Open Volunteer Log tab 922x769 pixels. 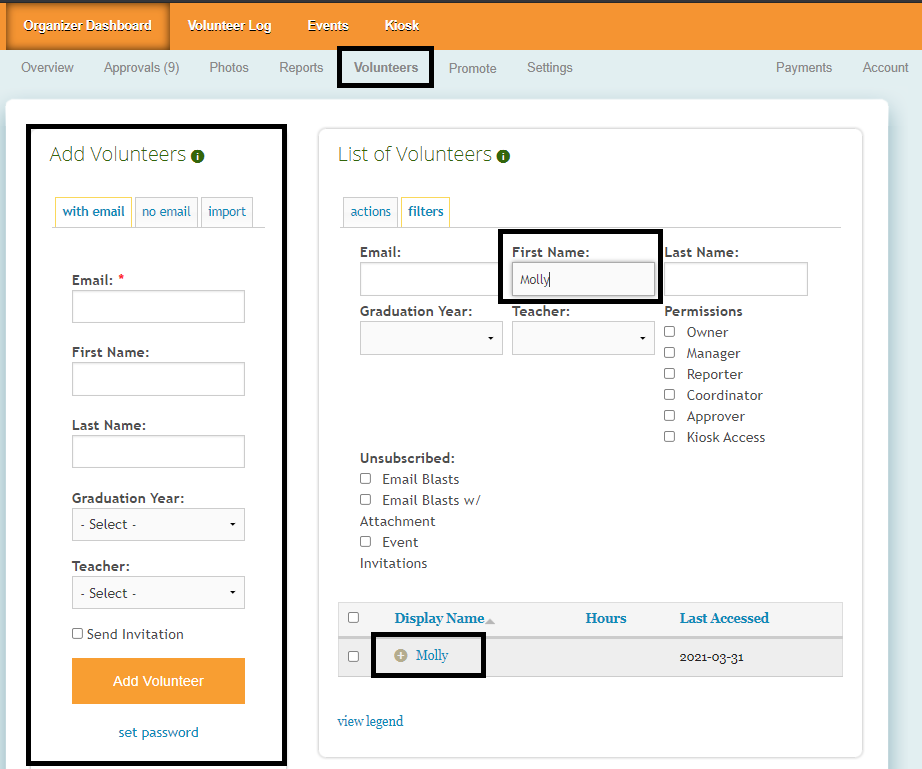[x=229, y=26]
